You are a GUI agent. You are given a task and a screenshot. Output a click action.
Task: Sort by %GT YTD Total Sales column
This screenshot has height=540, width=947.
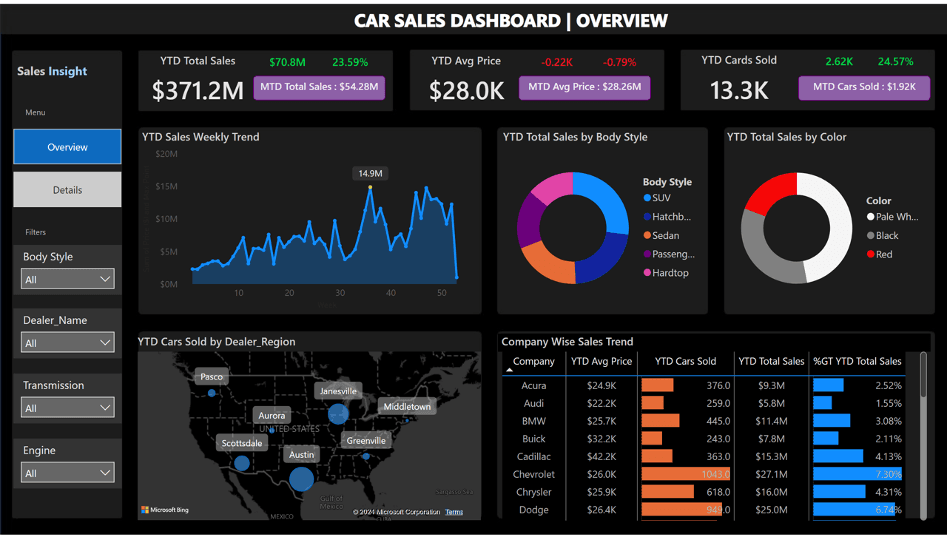[857, 361]
